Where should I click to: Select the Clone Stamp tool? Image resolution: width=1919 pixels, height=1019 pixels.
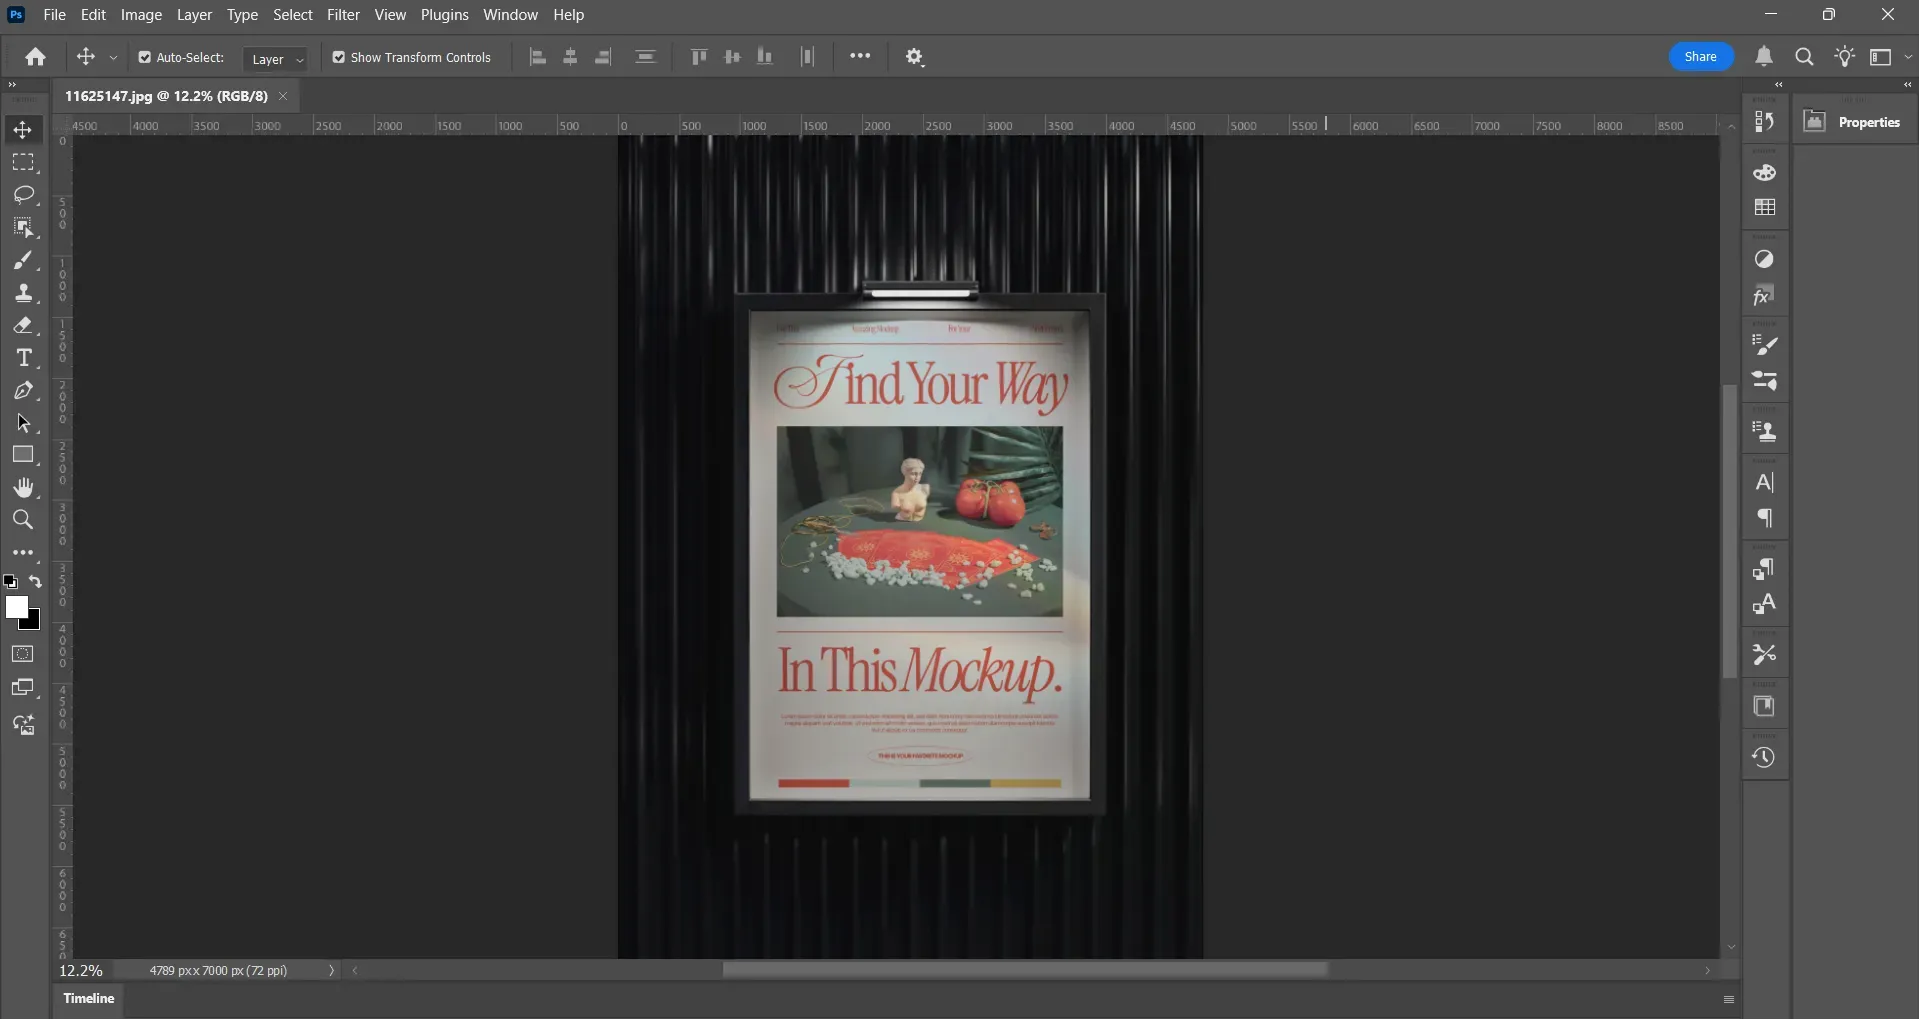[22, 292]
